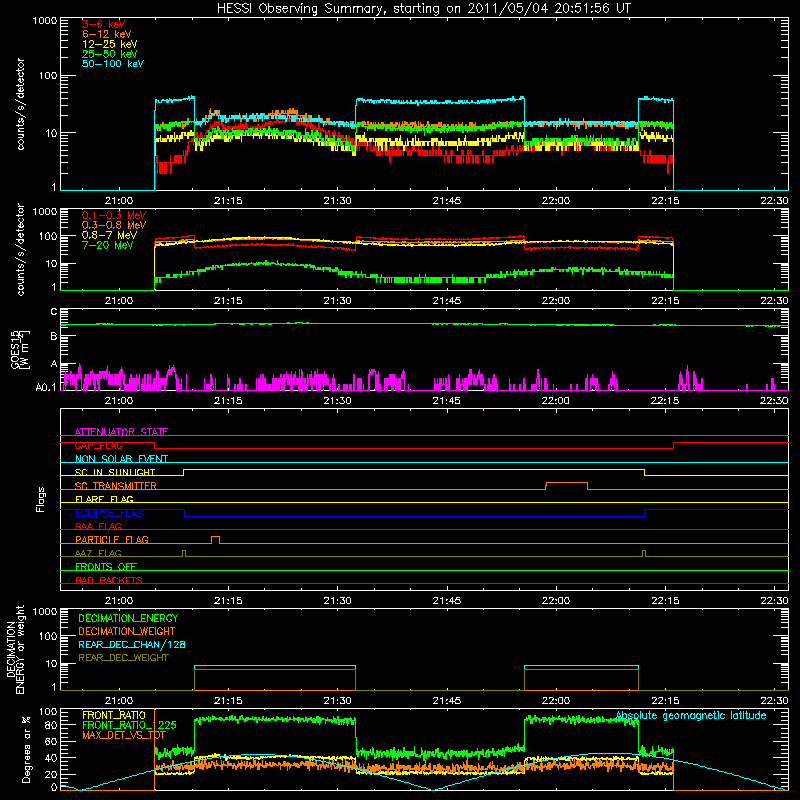Click the 22:15 tick under the decimation plot
Image resolution: width=800 pixels, height=800 pixels.
tap(665, 701)
